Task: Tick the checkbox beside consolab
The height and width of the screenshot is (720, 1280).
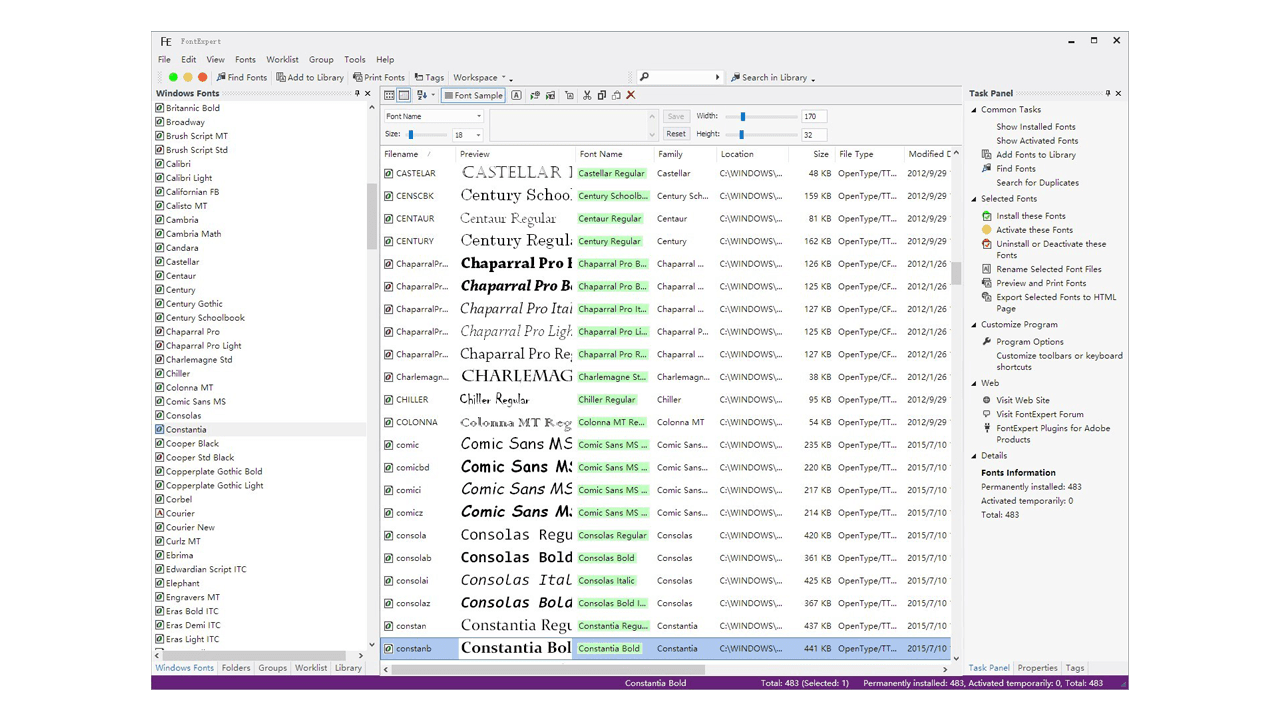Action: 388,557
